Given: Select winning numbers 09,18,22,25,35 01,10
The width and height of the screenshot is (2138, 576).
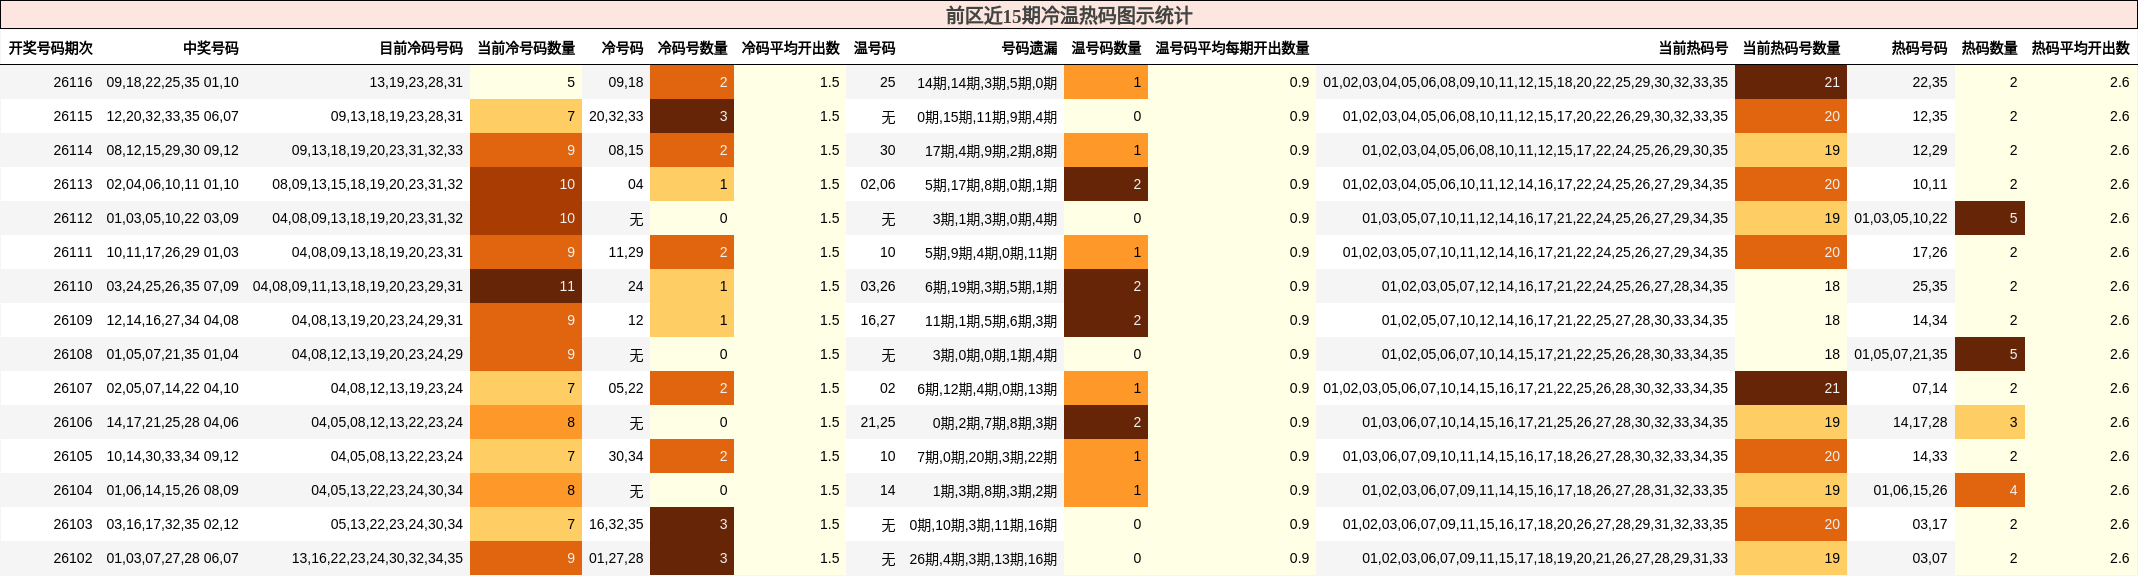Looking at the screenshot, I should coord(173,82).
